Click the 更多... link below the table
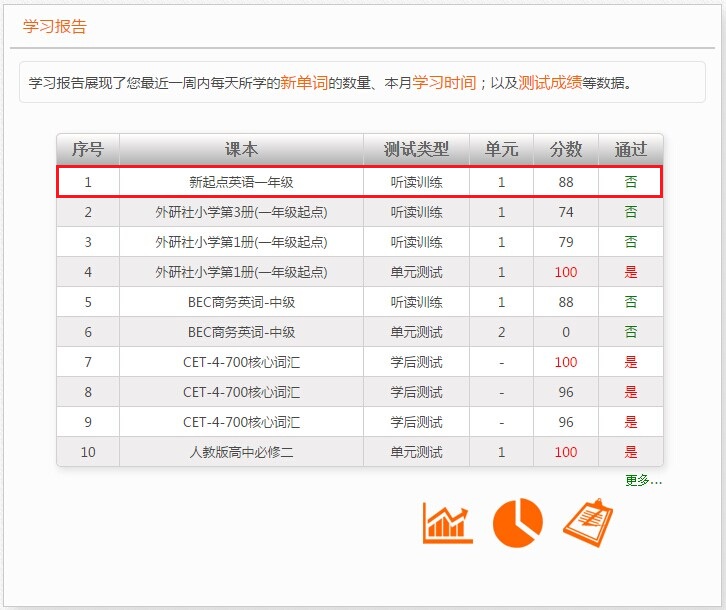The image size is (726, 610). pos(644,480)
